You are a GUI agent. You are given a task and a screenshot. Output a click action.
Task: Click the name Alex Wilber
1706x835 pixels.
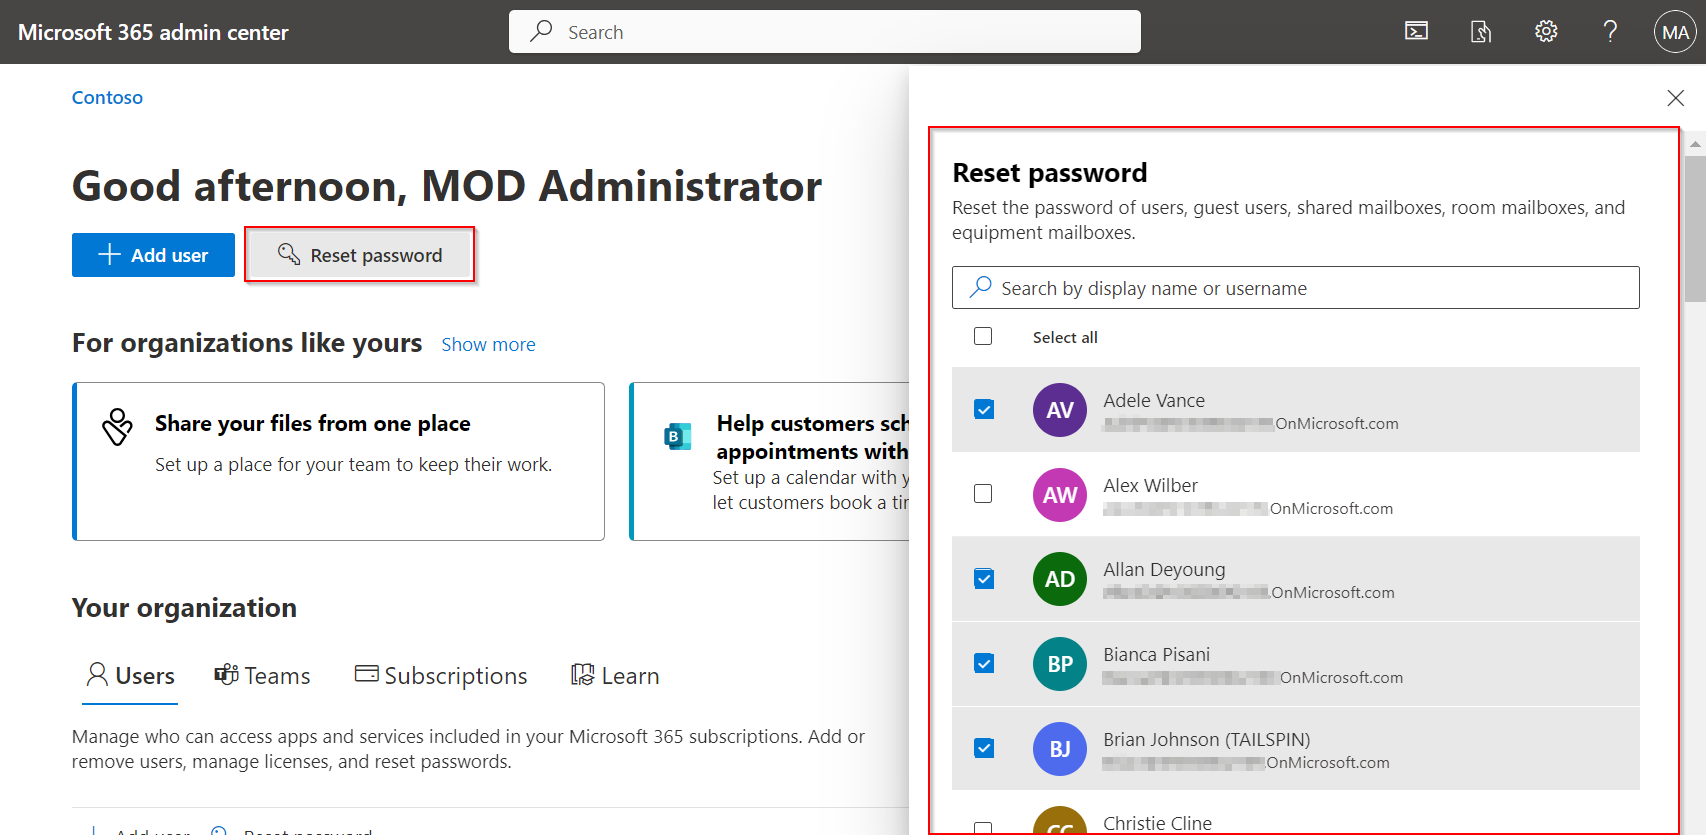(1150, 485)
